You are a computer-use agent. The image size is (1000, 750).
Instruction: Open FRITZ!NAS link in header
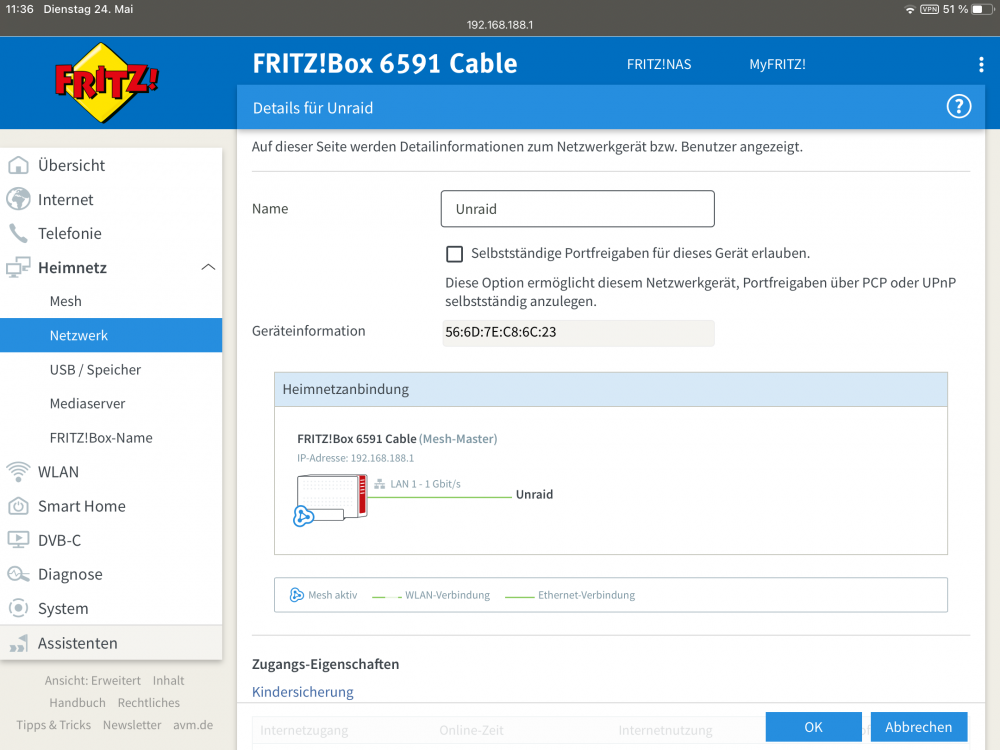[659, 64]
